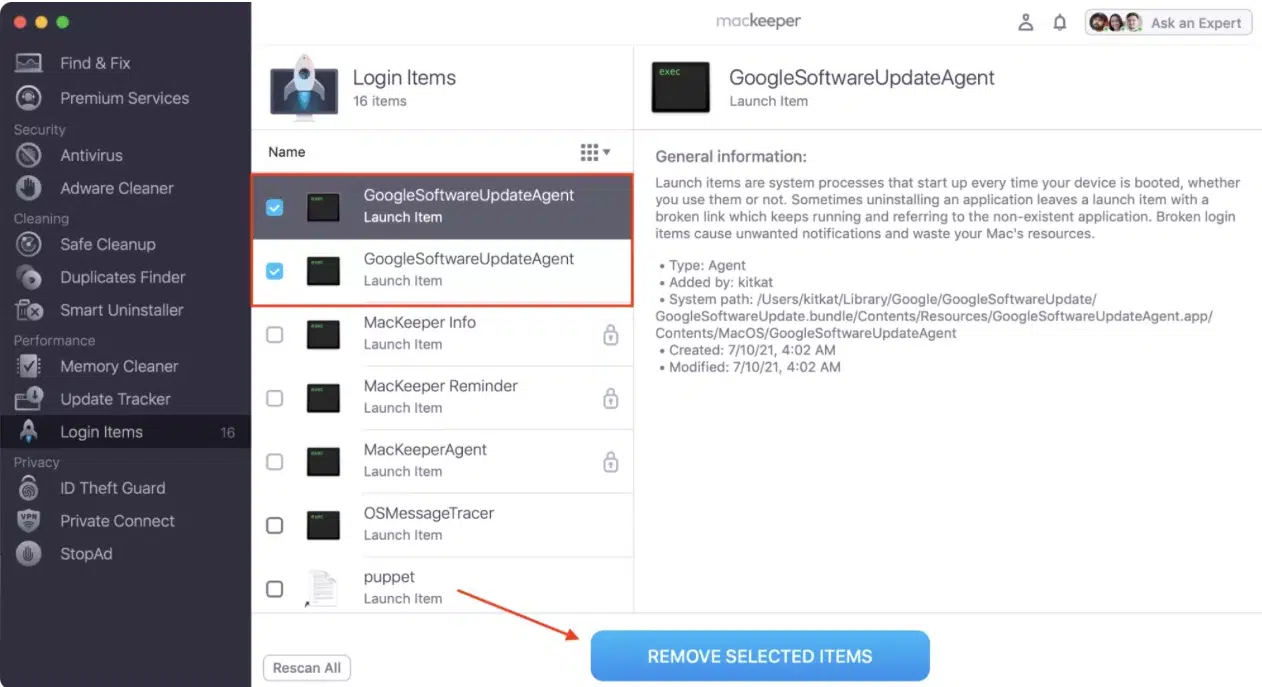This screenshot has width=1262, height=687.
Task: Check the MacKeeperAgent checkbox
Action: [x=274, y=462]
